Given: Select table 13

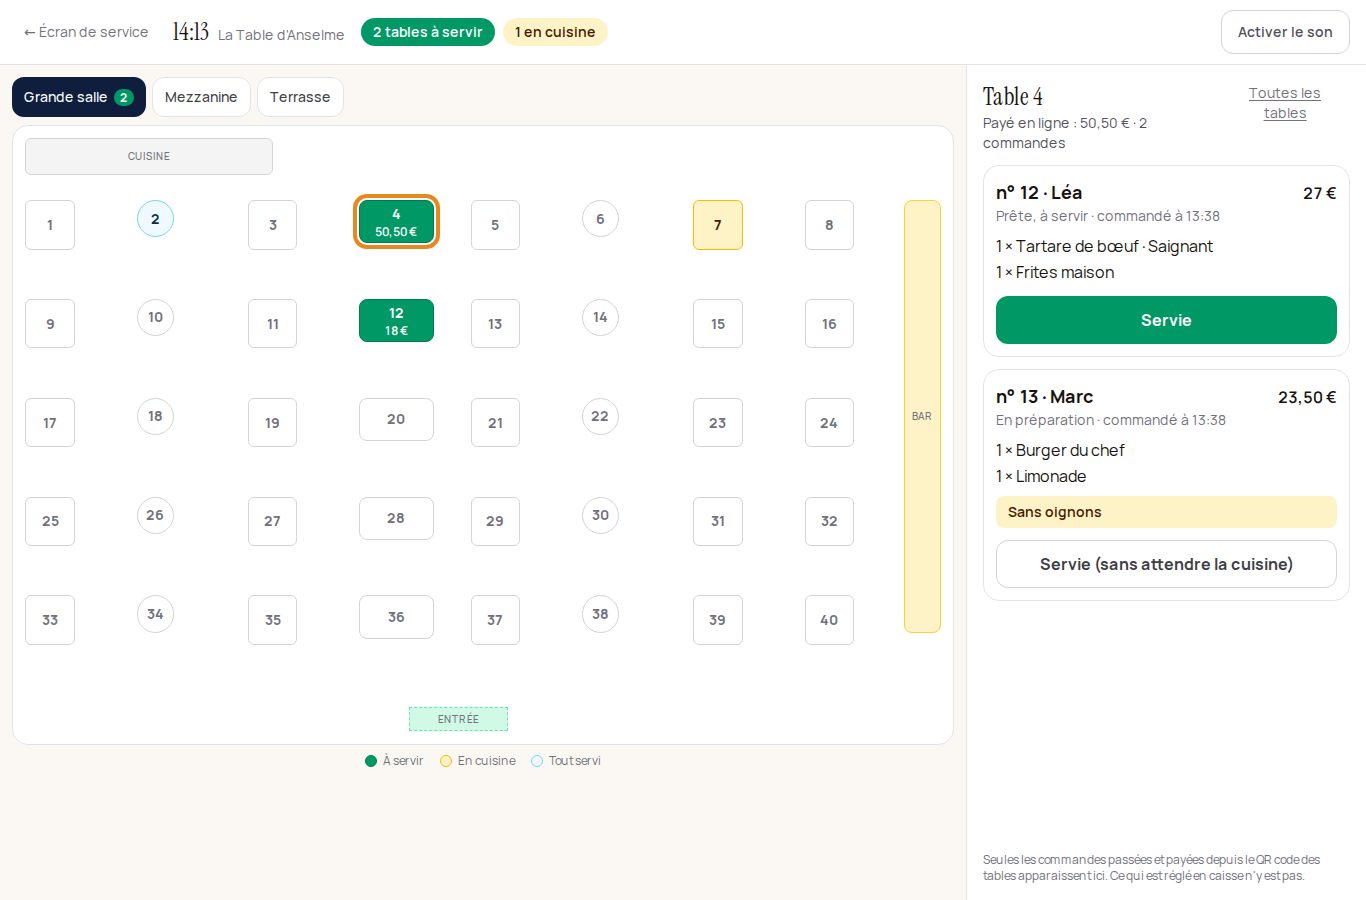Looking at the screenshot, I should pos(495,324).
